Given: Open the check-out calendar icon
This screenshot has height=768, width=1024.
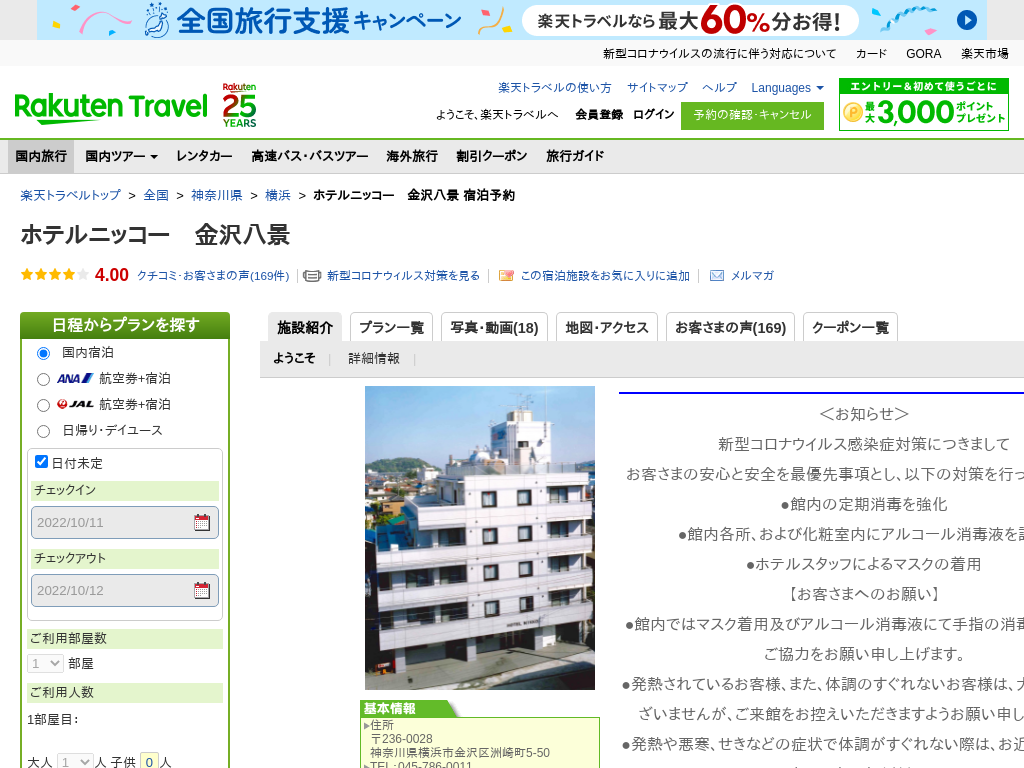Looking at the screenshot, I should (x=202, y=590).
